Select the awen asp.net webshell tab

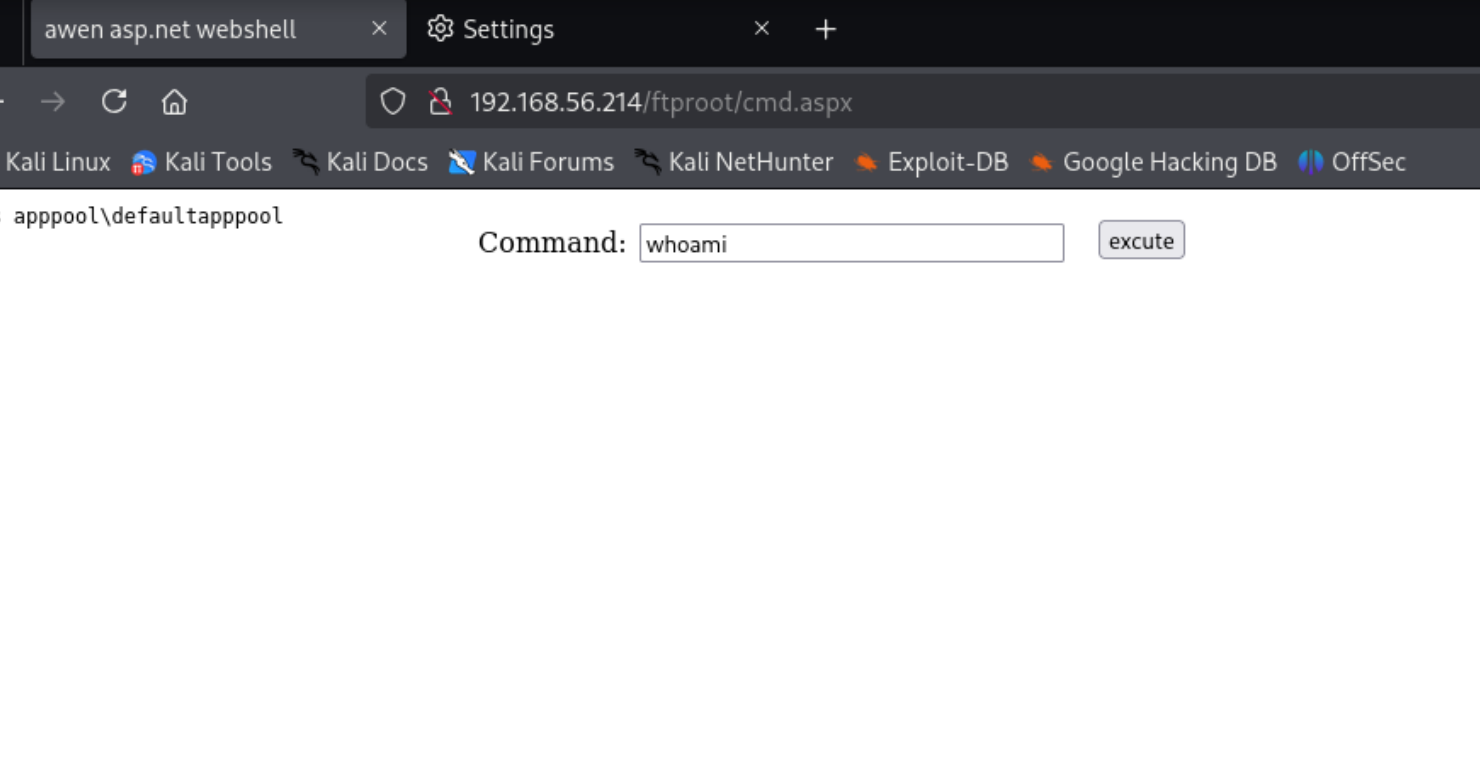[x=170, y=29]
